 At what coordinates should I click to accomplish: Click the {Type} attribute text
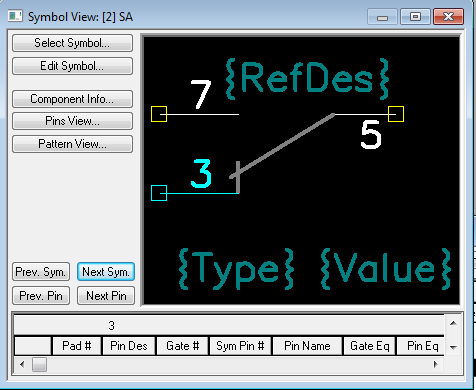coord(236,269)
